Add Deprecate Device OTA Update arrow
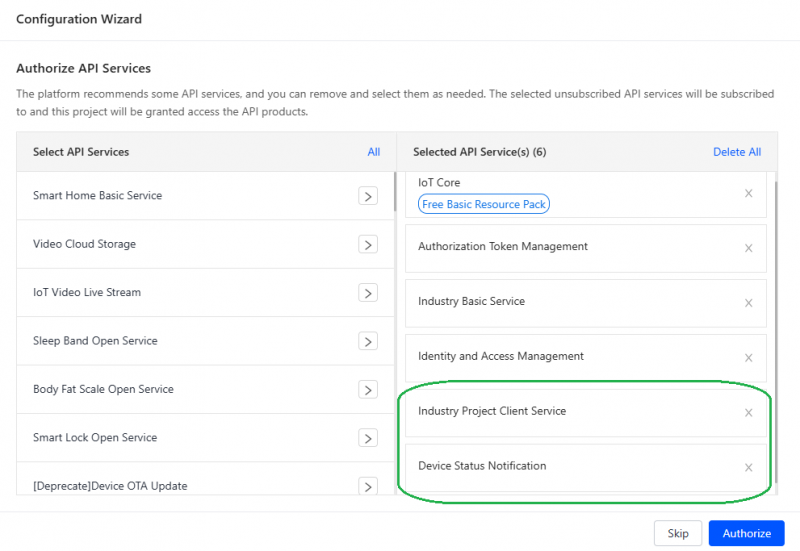 [x=368, y=486]
